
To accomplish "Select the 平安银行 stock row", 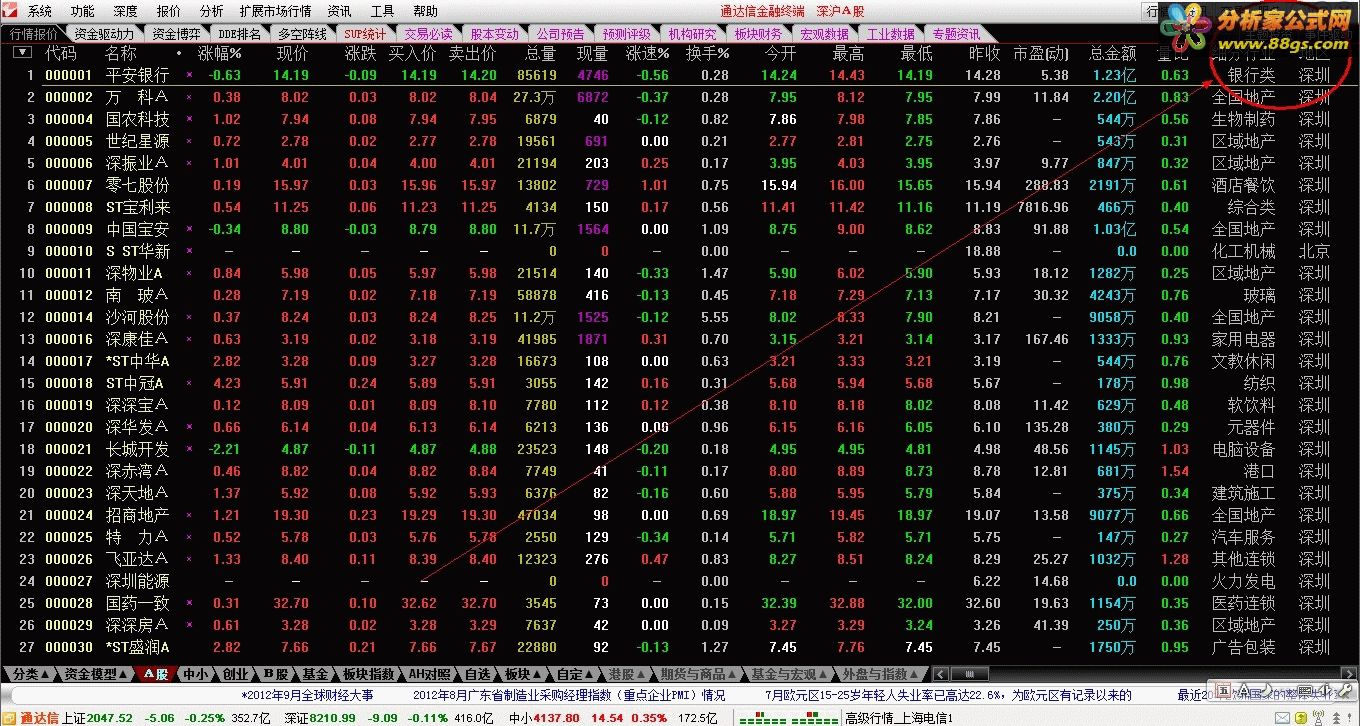I will coord(680,75).
